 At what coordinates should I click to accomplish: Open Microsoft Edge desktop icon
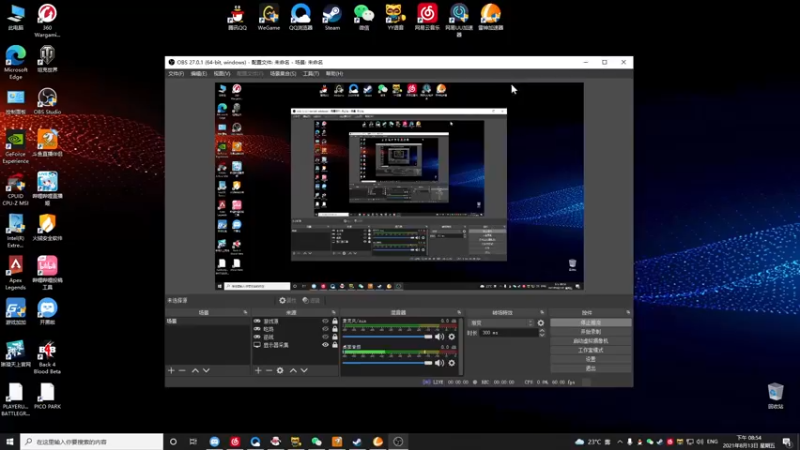[x=16, y=62]
